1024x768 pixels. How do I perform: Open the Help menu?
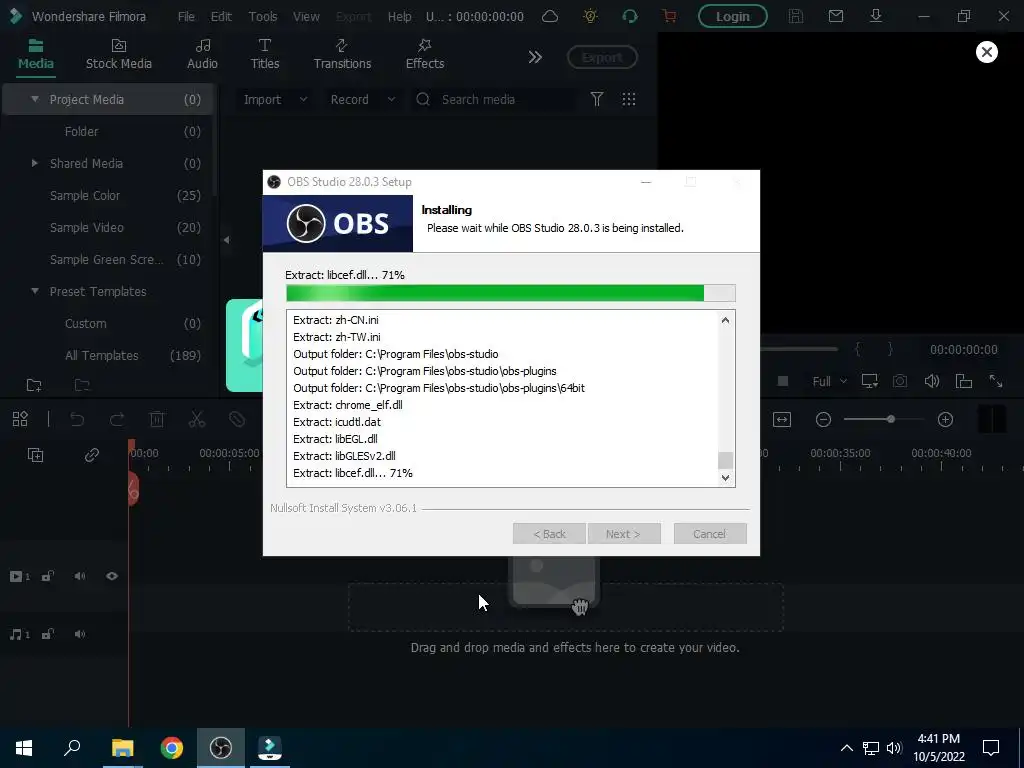coord(399,16)
